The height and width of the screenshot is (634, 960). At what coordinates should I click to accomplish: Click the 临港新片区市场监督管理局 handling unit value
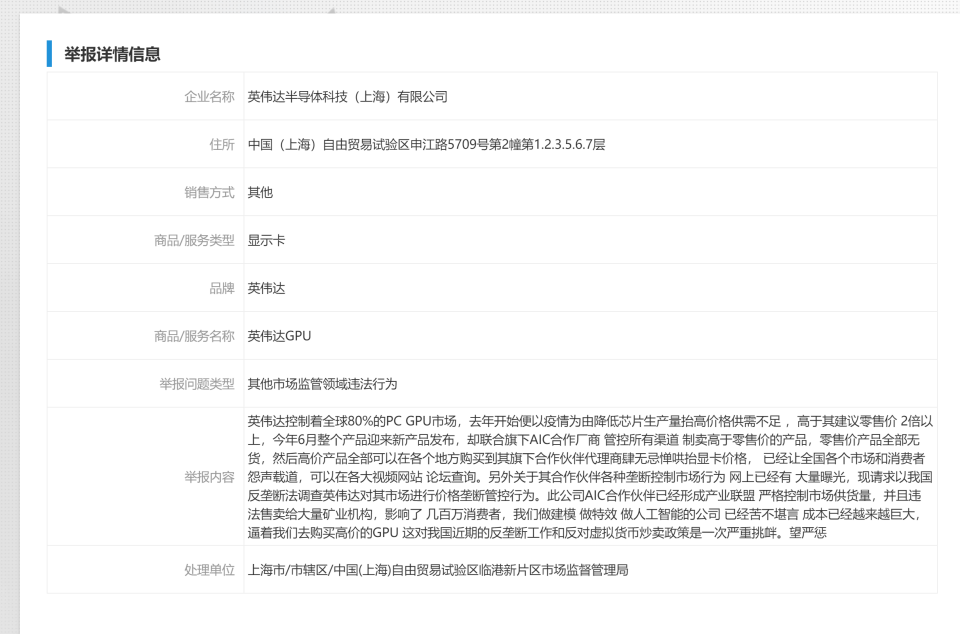[438, 570]
